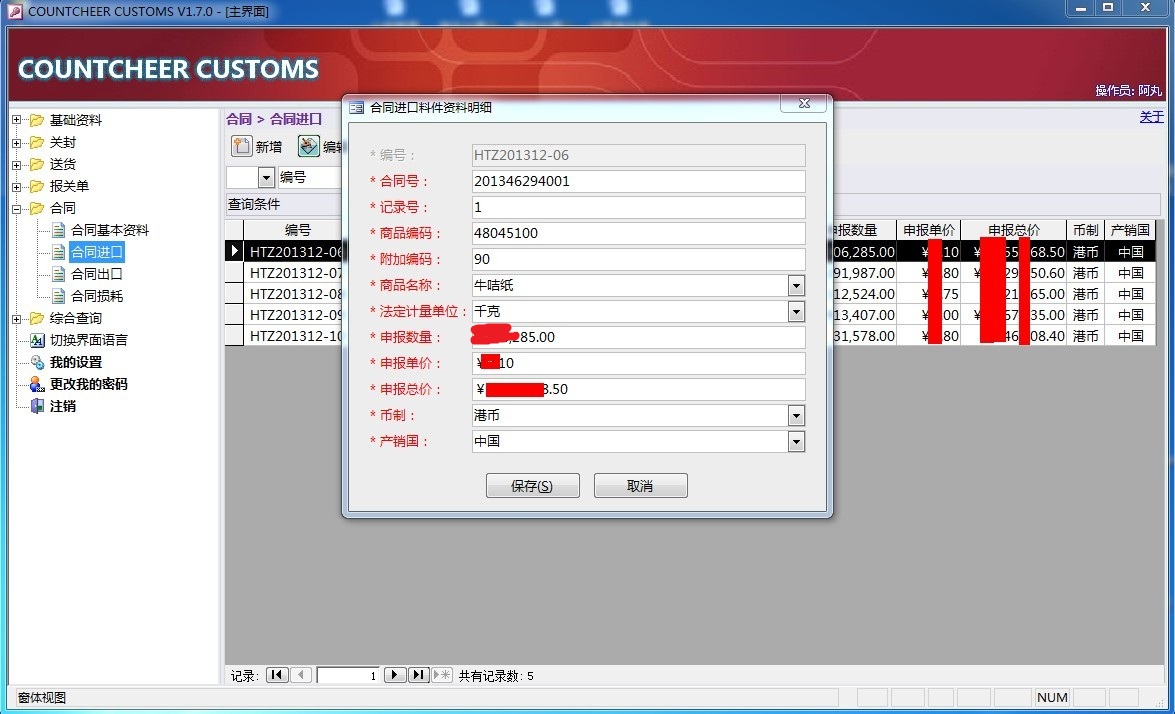Click the new record asterisk navigation button

442,675
